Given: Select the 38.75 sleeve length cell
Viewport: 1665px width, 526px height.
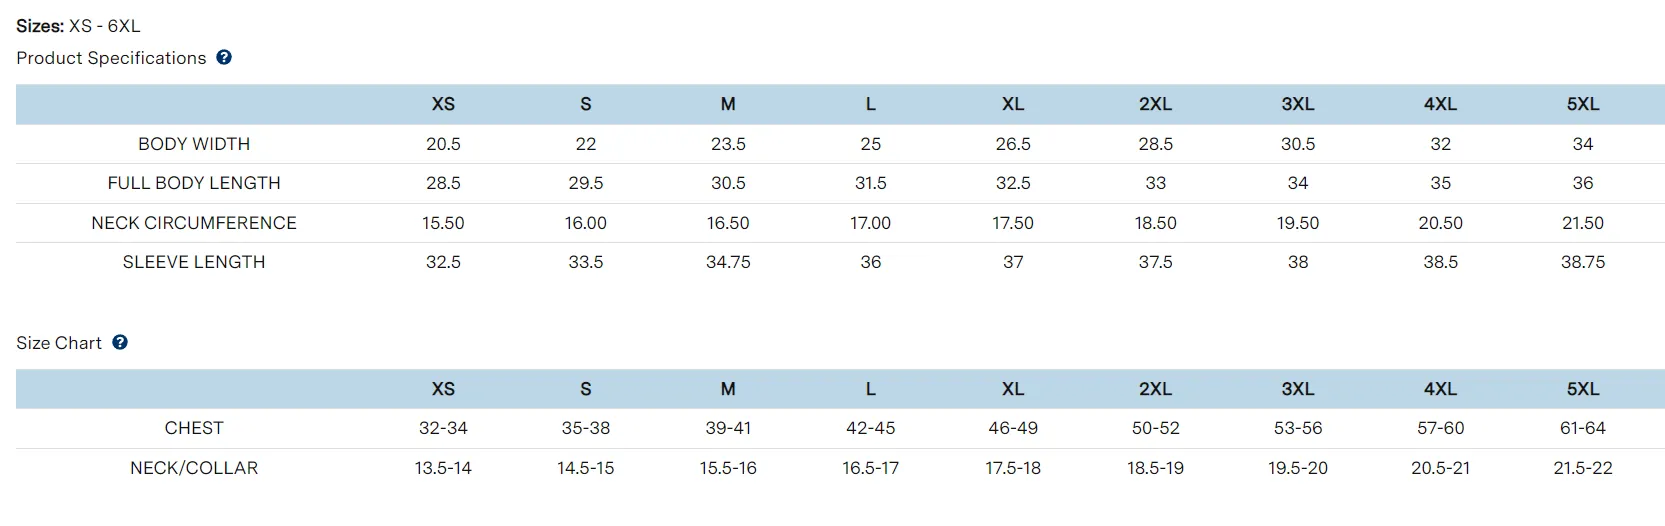Looking at the screenshot, I should pos(1582,262).
